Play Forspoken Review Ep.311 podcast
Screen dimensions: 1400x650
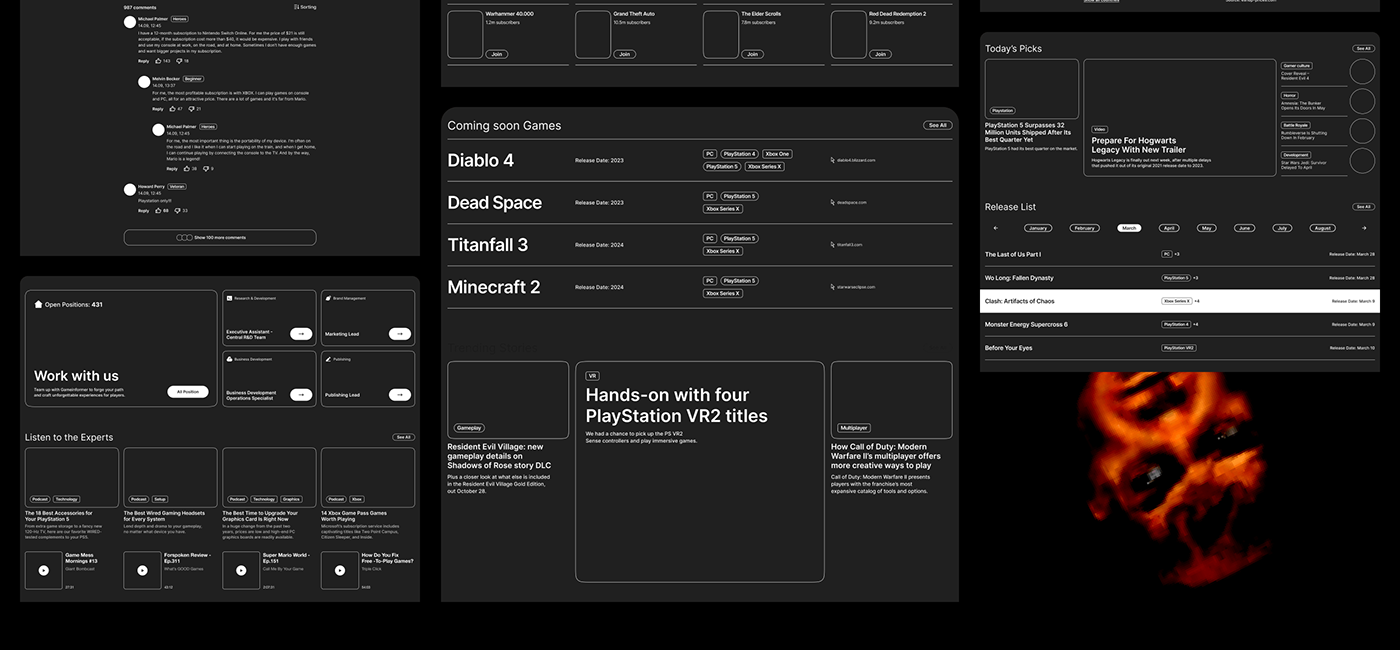pos(142,570)
